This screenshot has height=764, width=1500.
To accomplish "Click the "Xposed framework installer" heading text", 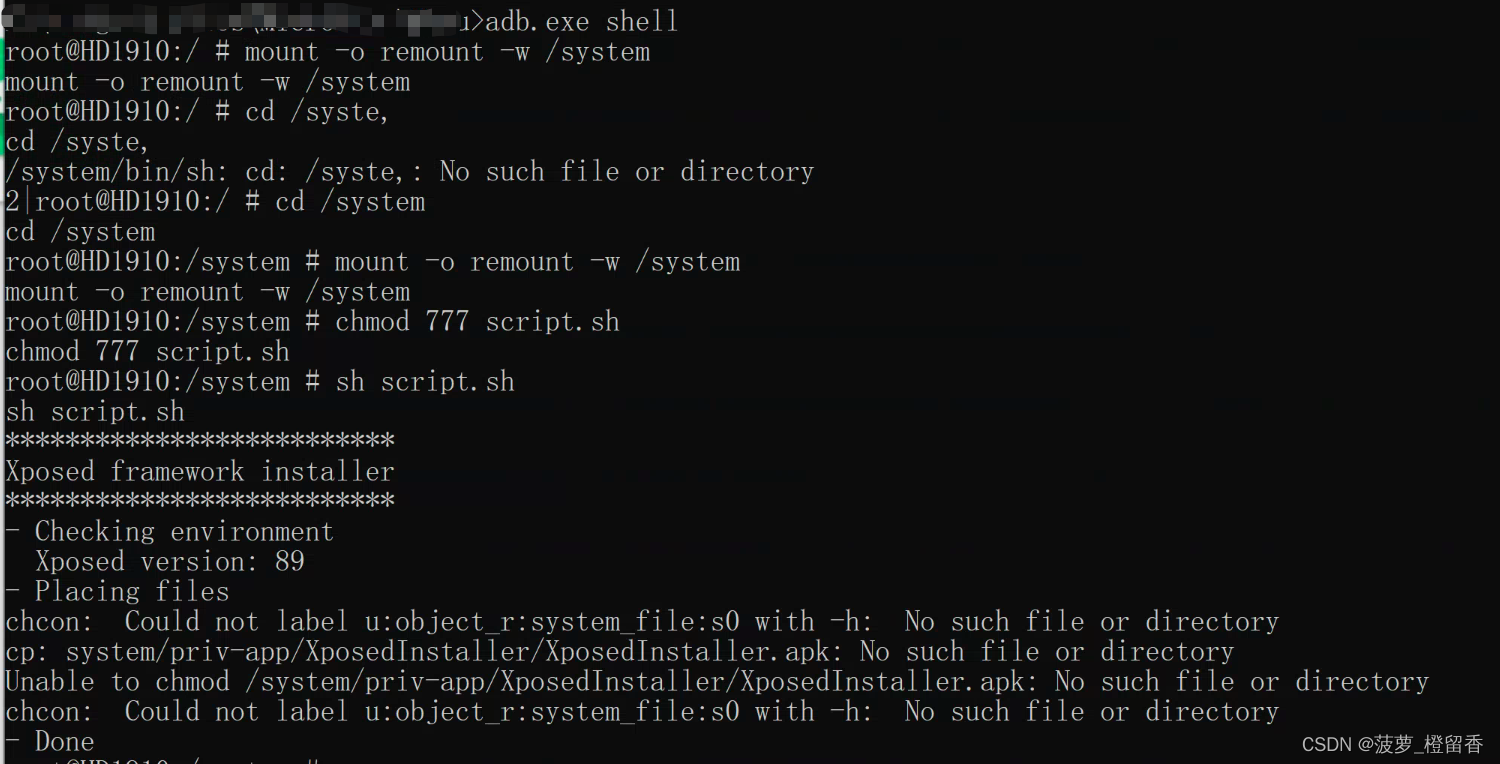I will point(200,472).
